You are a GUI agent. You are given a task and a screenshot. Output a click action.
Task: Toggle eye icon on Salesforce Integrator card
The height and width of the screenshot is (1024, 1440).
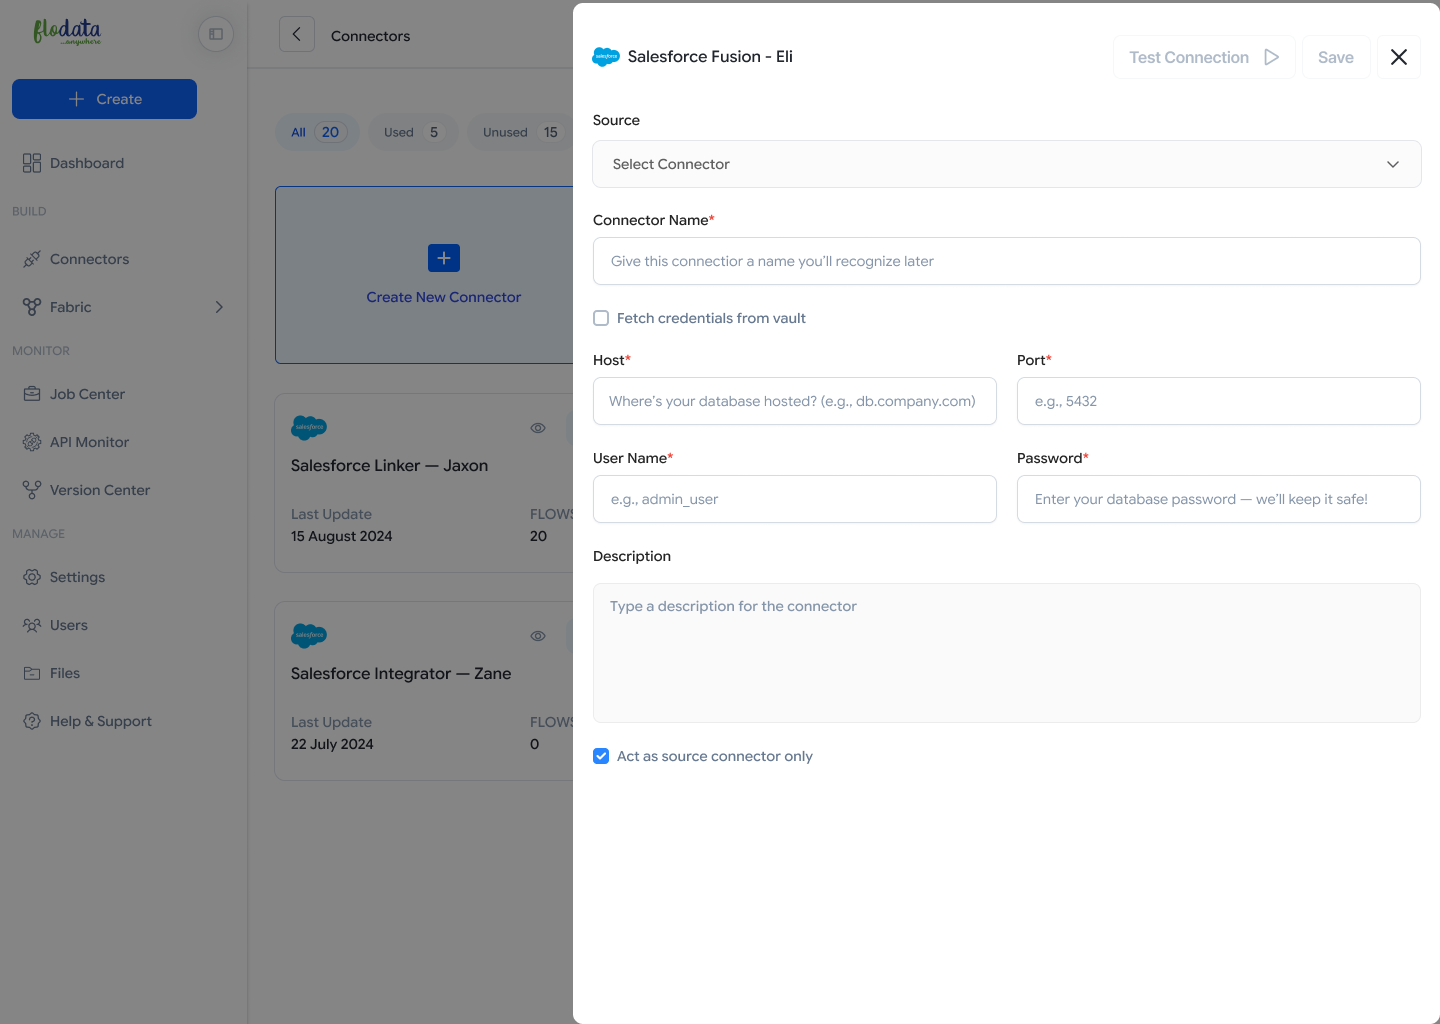[538, 636]
